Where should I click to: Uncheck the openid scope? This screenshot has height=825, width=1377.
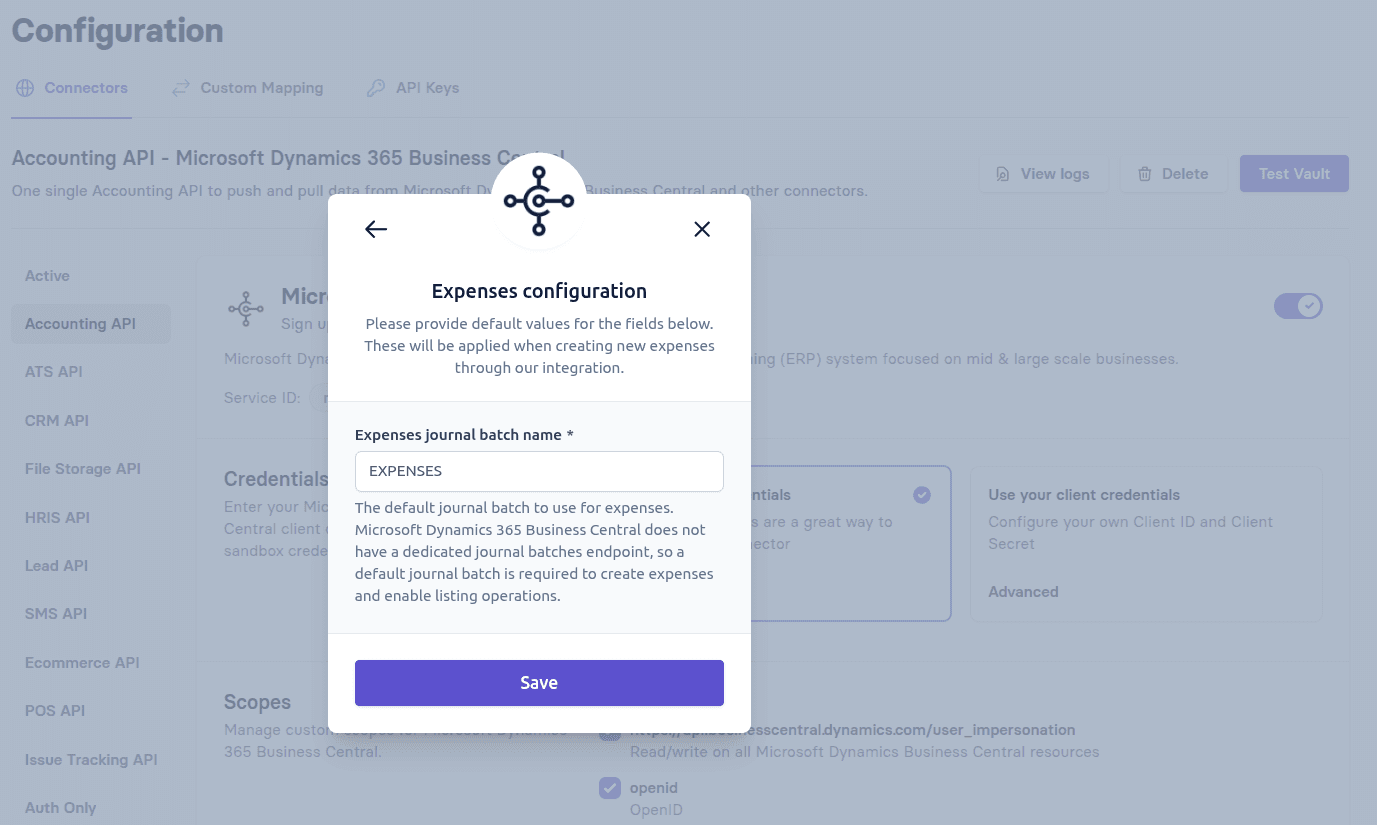tap(610, 788)
